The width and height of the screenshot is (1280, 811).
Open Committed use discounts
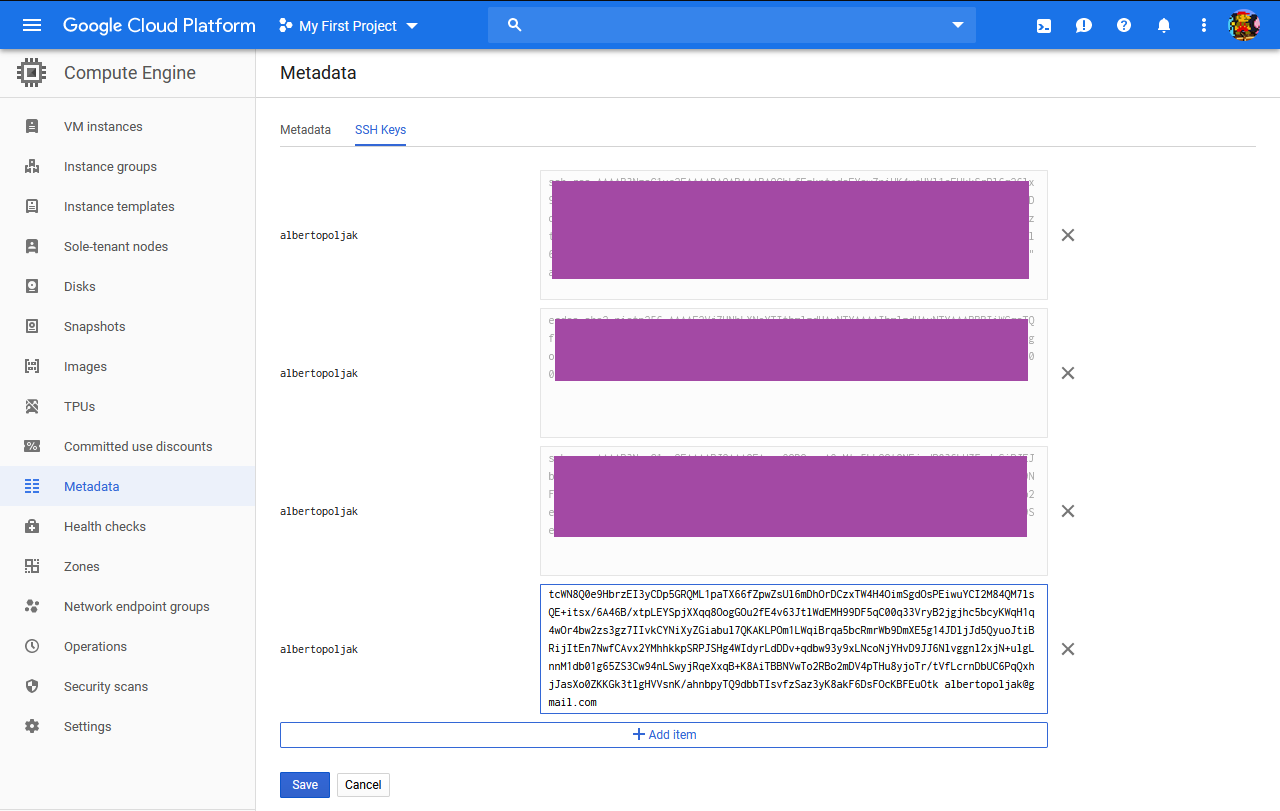point(138,447)
